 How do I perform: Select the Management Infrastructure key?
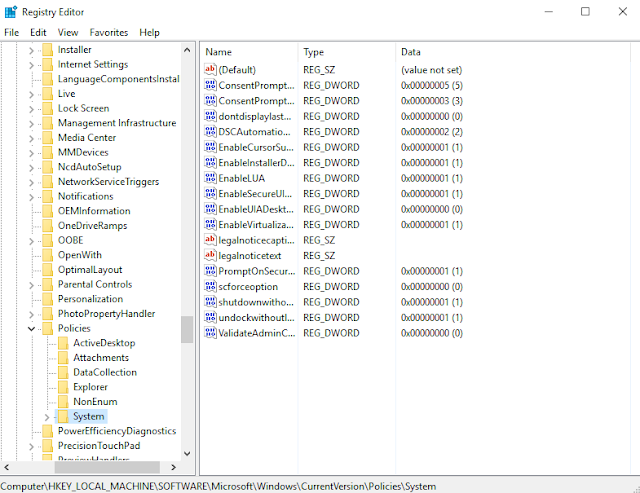(117, 123)
